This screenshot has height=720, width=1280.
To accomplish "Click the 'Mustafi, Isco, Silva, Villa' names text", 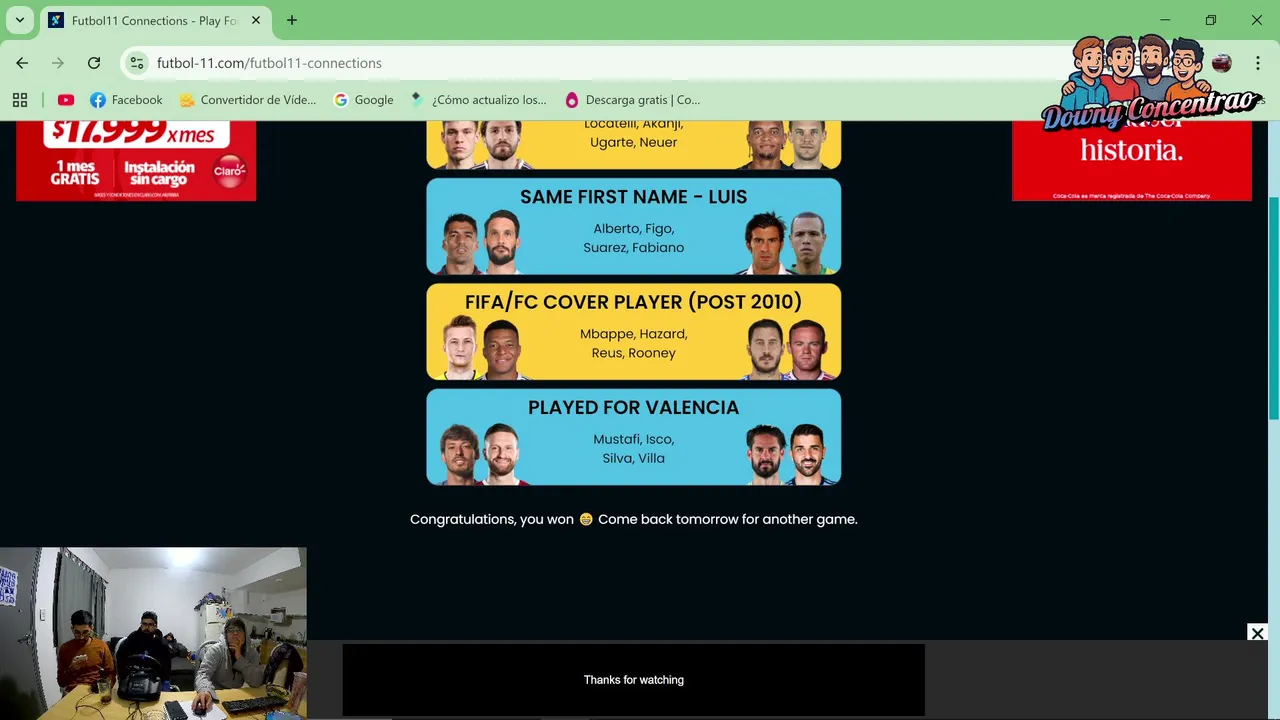I will coord(633,448).
